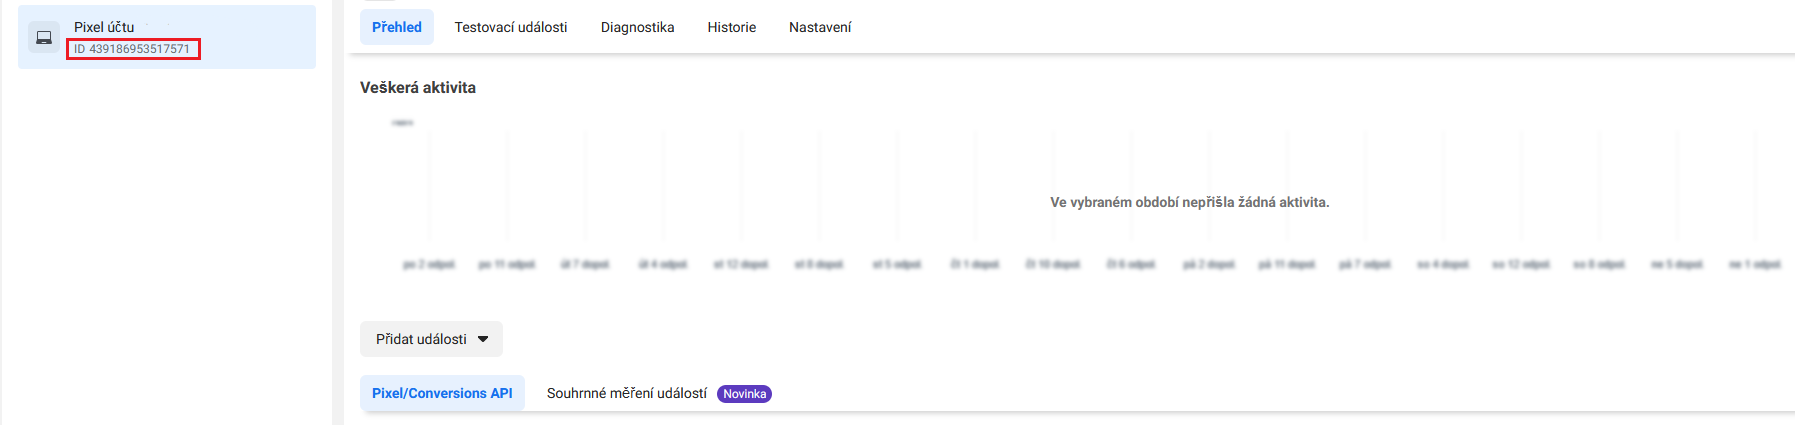Click the pixel ID 439186953517571 text
Viewport: 1795px width, 425px height.
tap(132, 49)
